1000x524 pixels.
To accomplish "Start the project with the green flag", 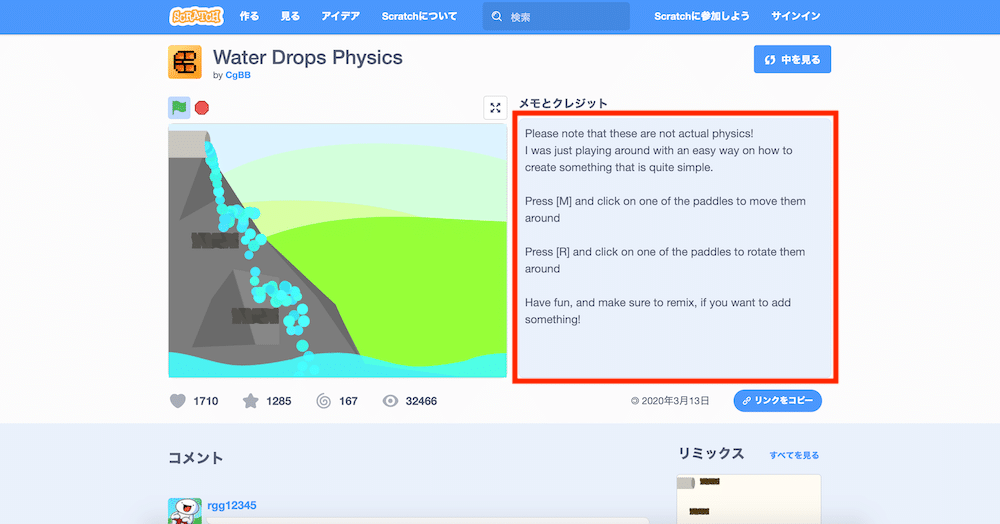I will tap(179, 108).
